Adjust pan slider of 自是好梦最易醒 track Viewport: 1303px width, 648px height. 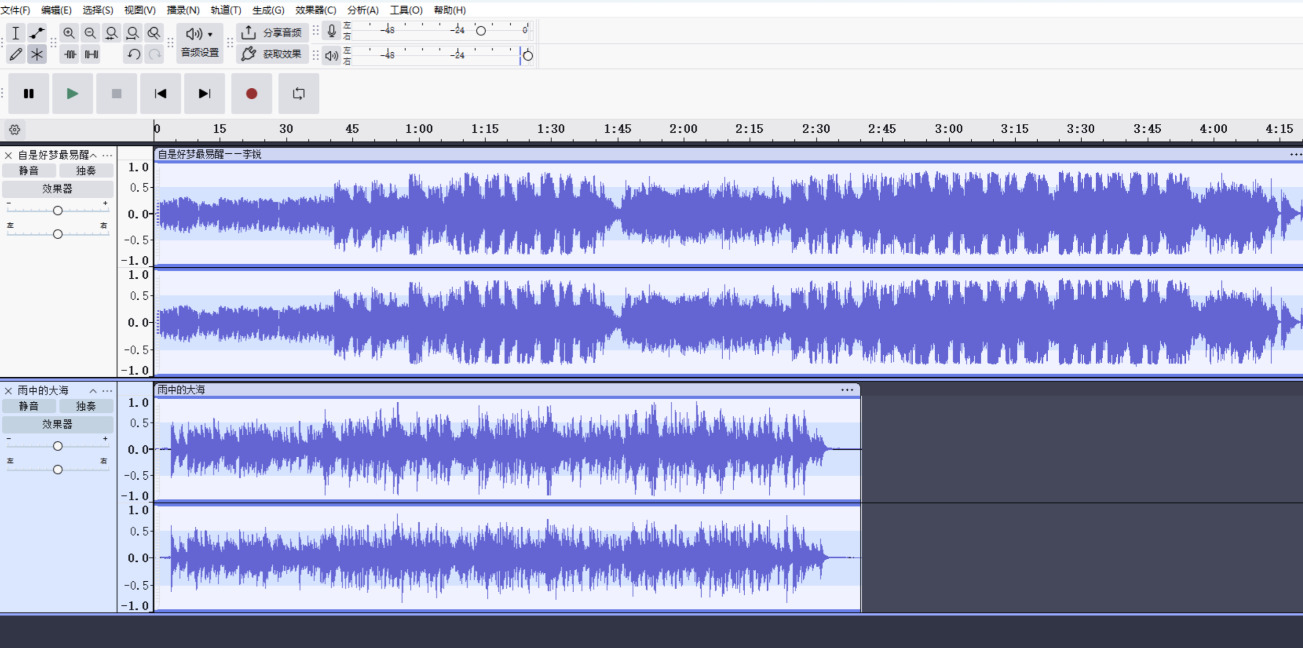[x=58, y=233]
